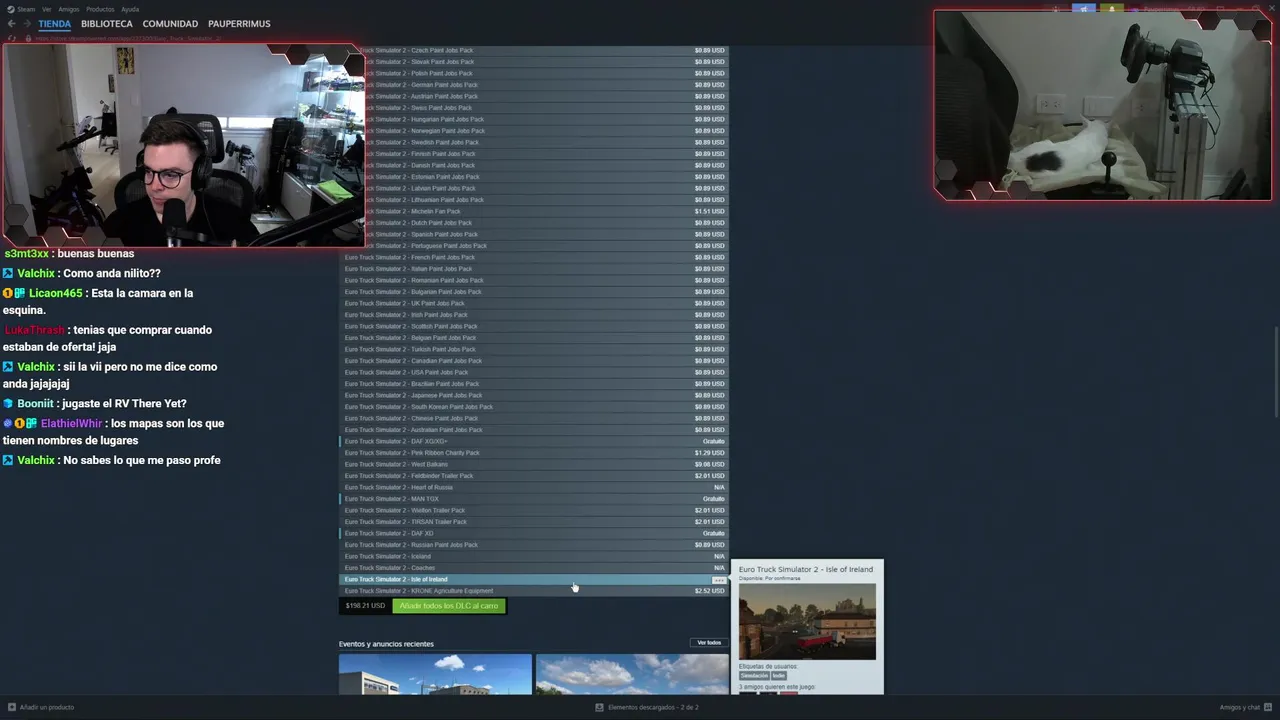The width and height of the screenshot is (1280, 720).
Task: Open the Amigos menu
Action: (69, 9)
